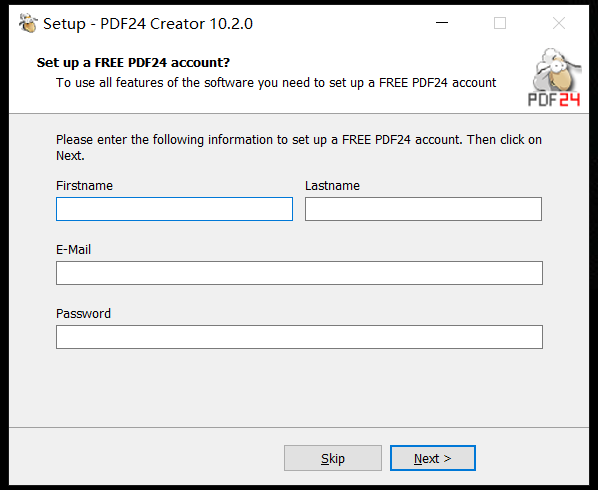The width and height of the screenshot is (598, 490).
Task: Click the Firstname label
Action: (x=84, y=186)
